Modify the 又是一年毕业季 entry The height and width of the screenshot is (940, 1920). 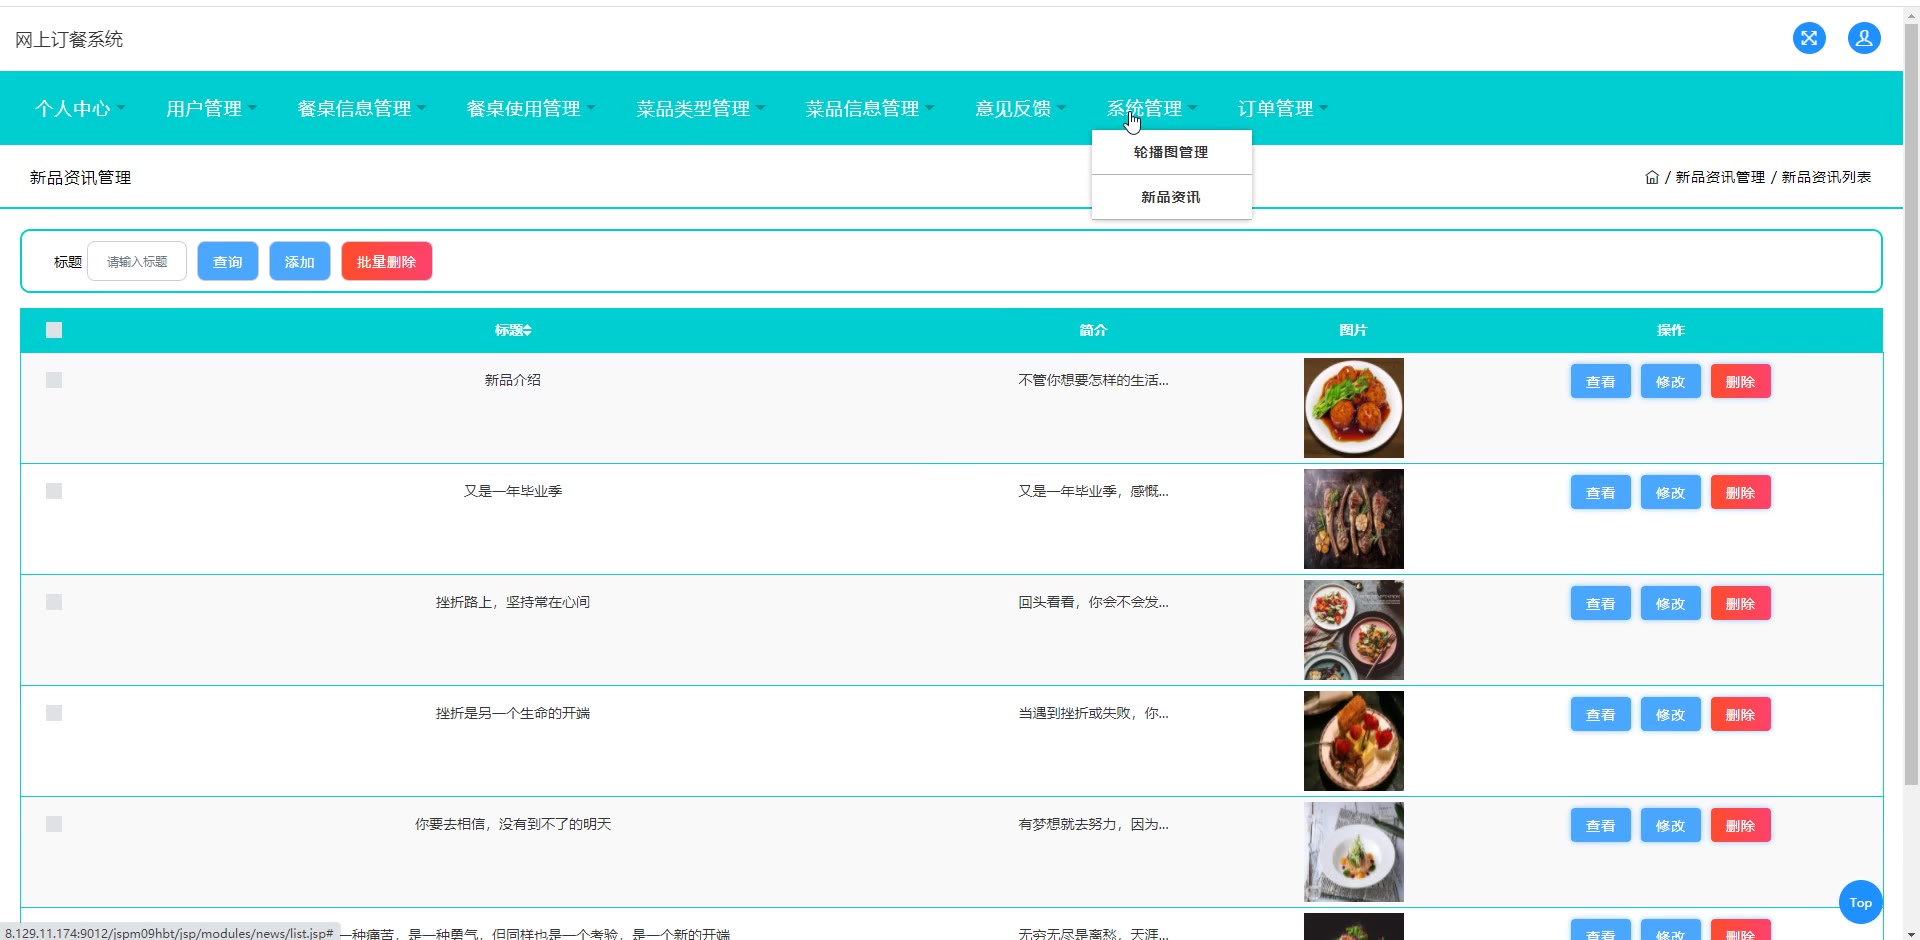1671,492
